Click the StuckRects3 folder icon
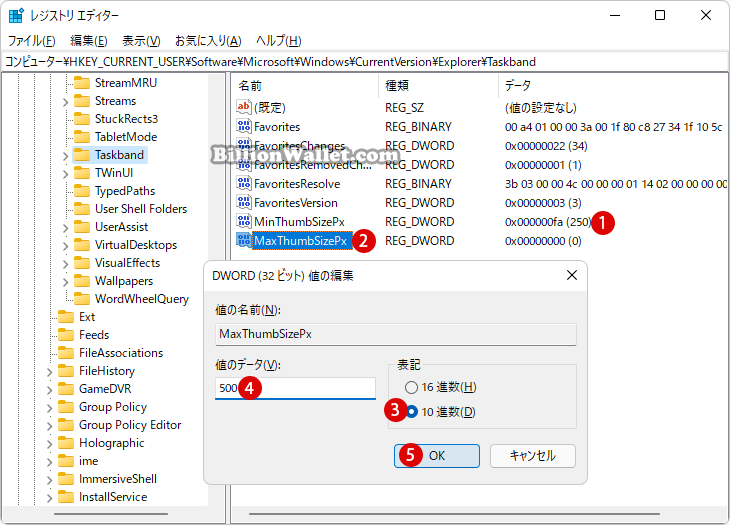 [x=82, y=119]
